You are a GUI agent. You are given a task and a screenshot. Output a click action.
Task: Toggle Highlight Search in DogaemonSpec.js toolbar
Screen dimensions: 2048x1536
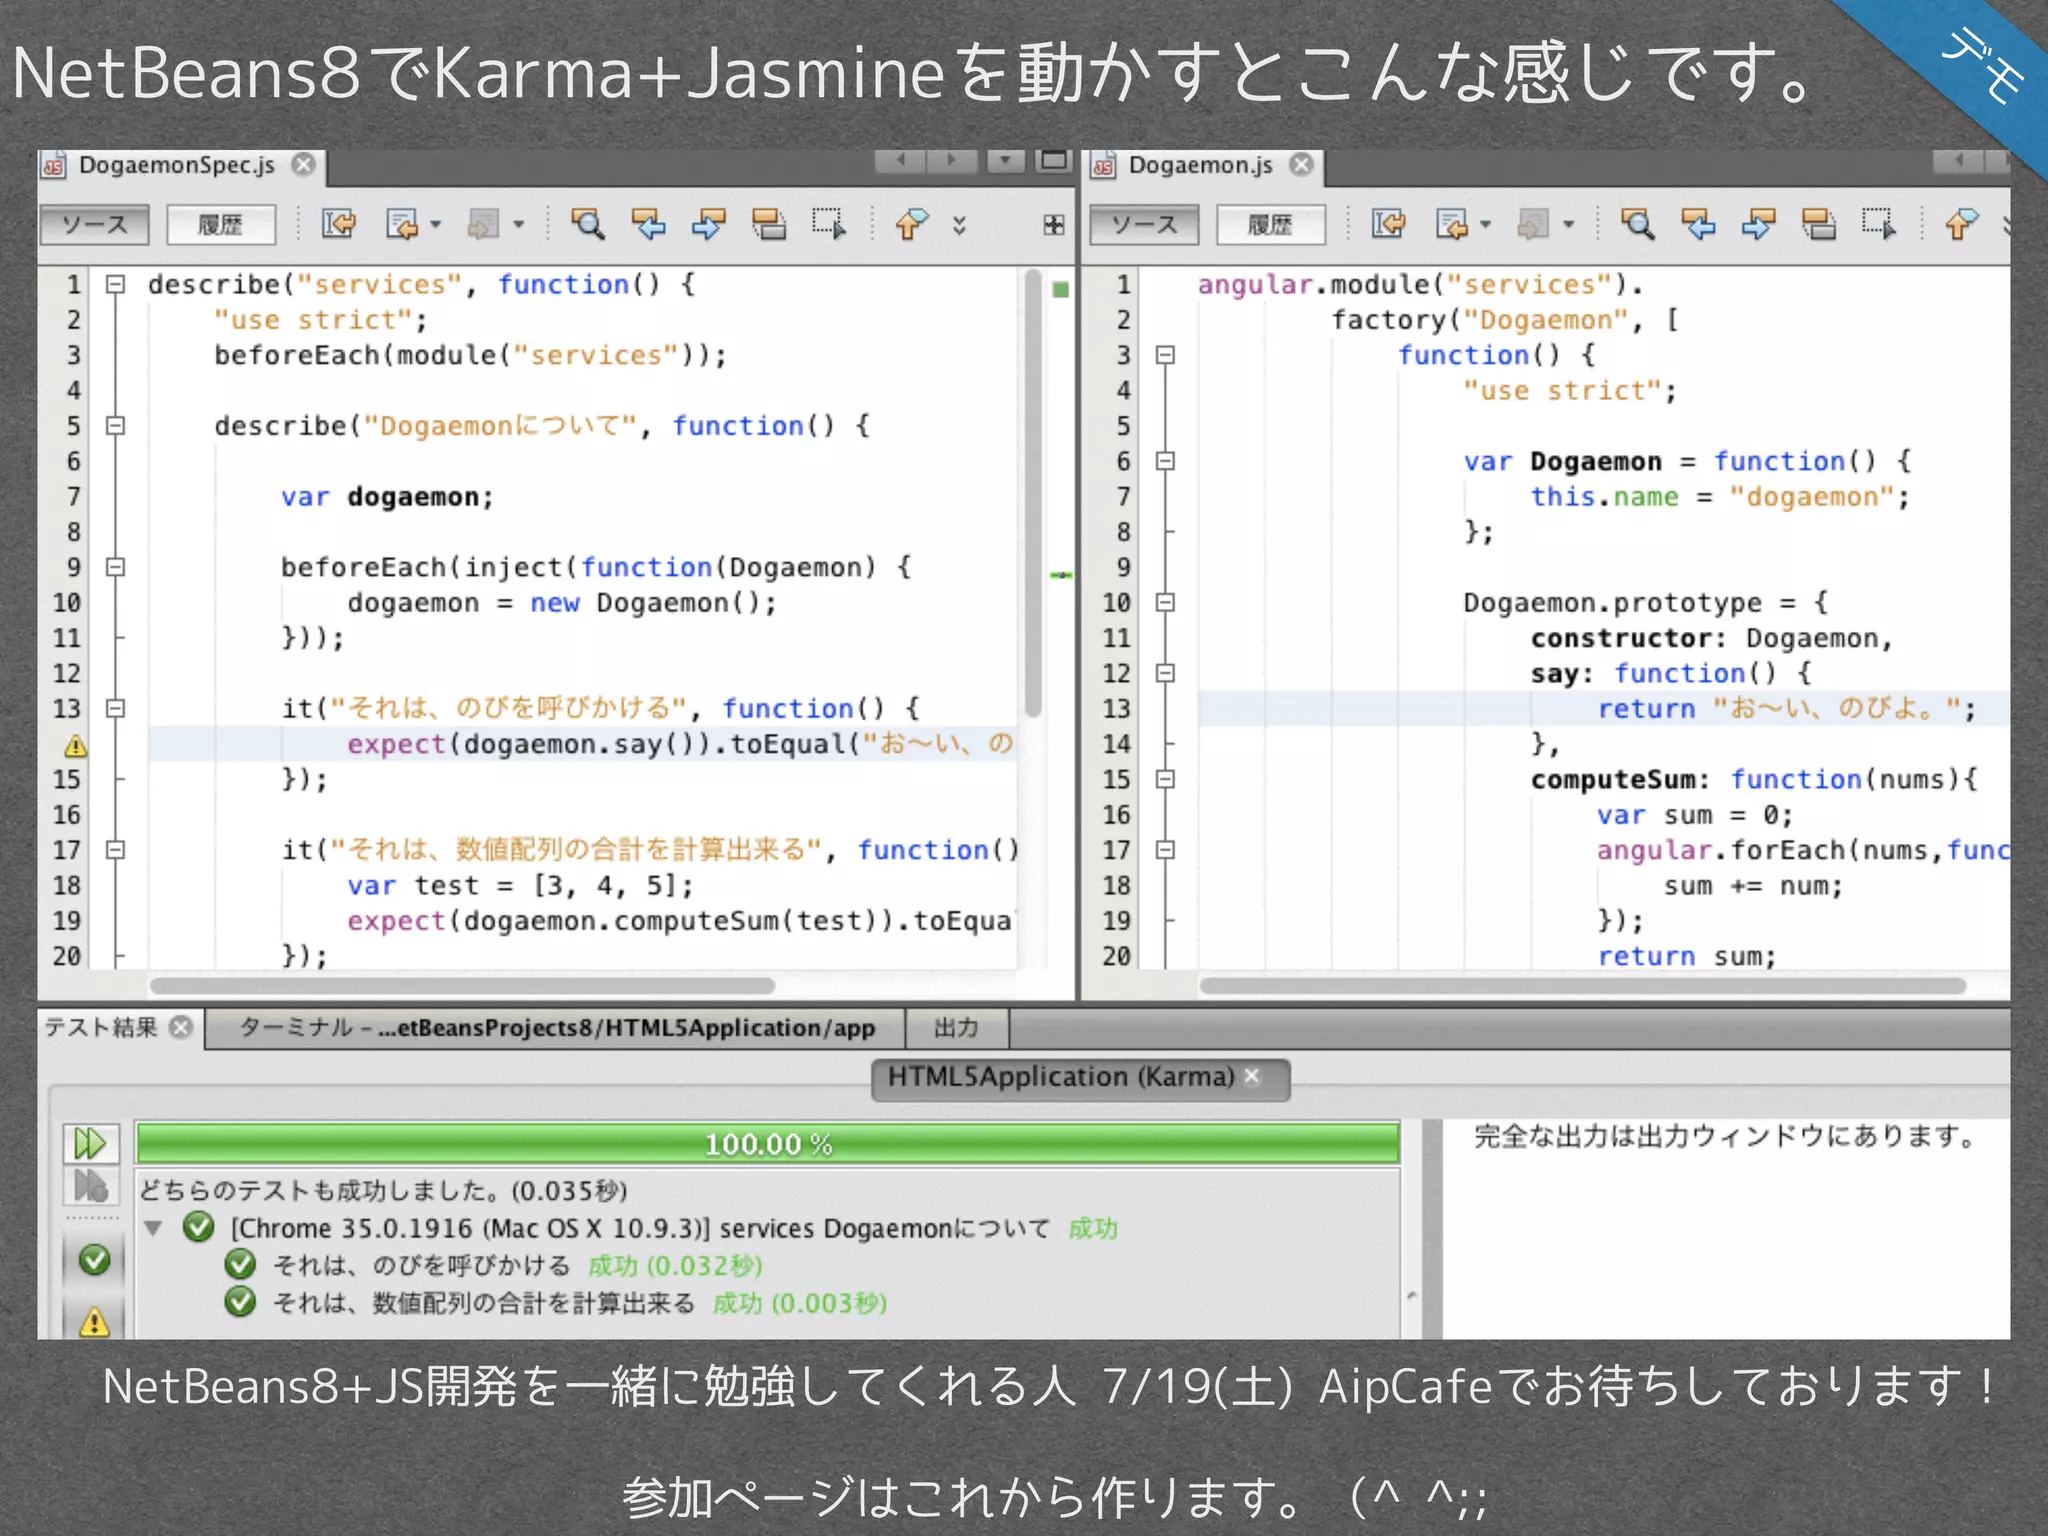click(768, 224)
